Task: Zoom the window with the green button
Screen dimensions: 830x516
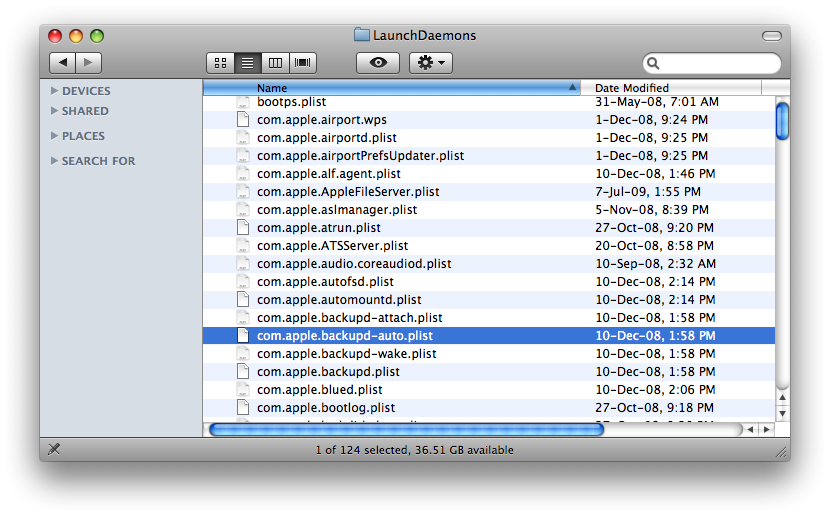Action: pyautogui.click(x=97, y=36)
